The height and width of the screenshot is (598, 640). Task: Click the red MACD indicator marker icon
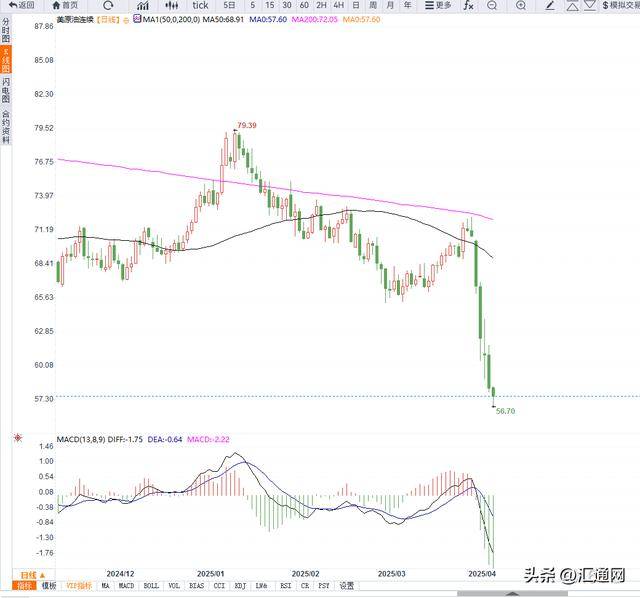coord(17,438)
